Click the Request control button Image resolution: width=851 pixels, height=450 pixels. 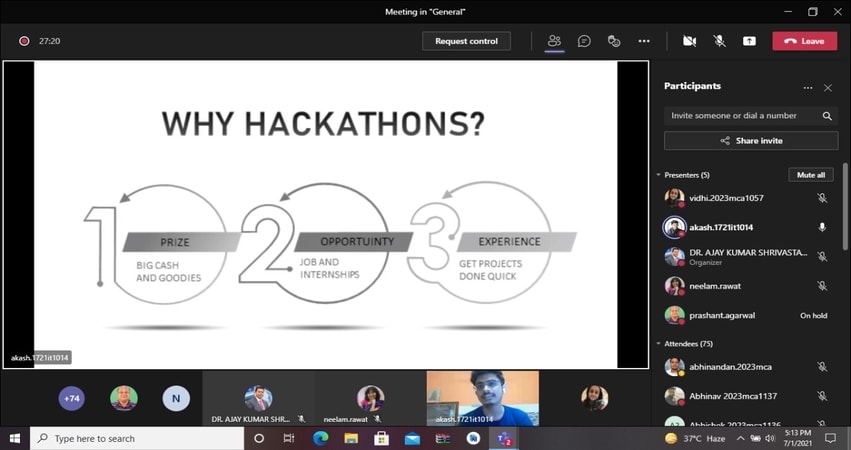466,41
